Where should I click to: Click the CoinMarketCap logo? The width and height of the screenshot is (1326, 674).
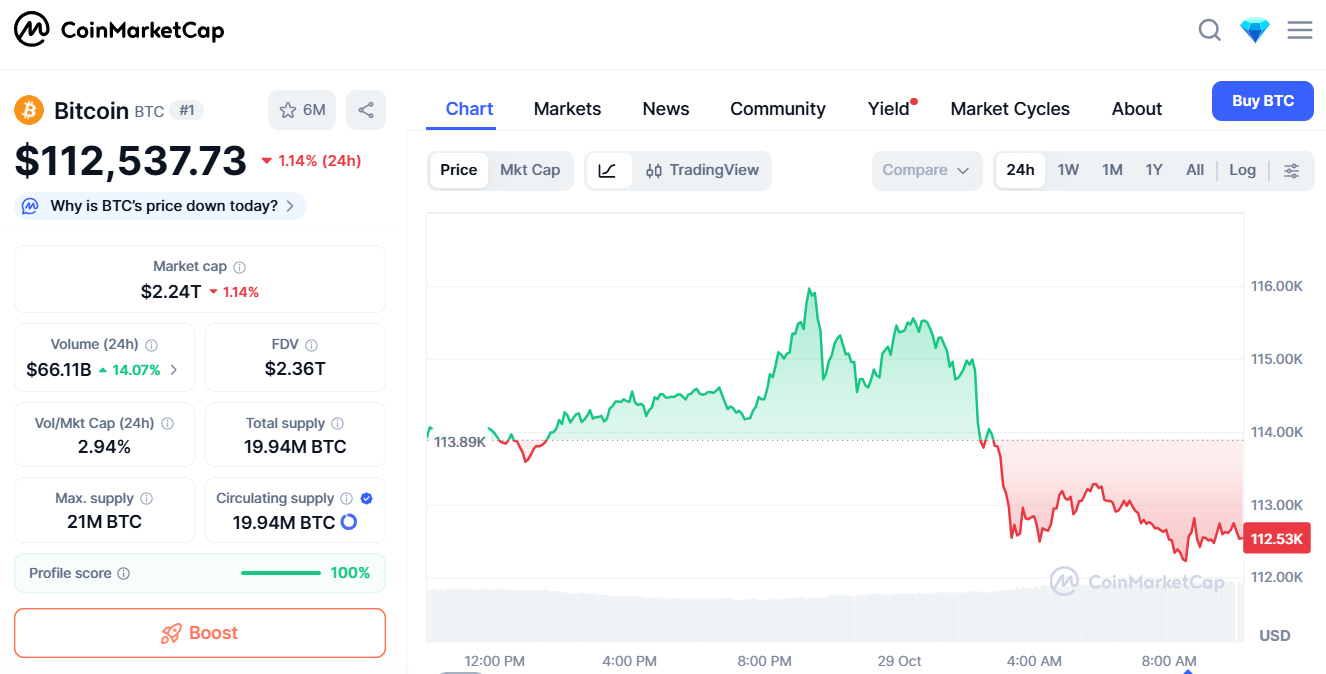[x=119, y=29]
